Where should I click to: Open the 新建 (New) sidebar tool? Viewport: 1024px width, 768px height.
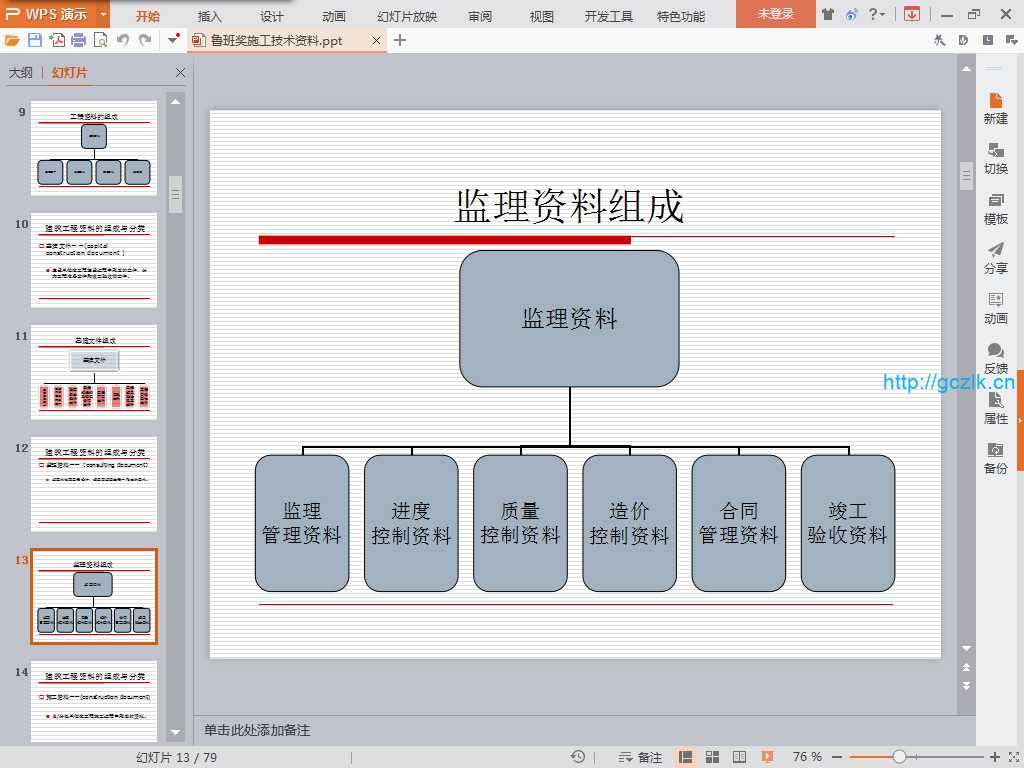[995, 108]
